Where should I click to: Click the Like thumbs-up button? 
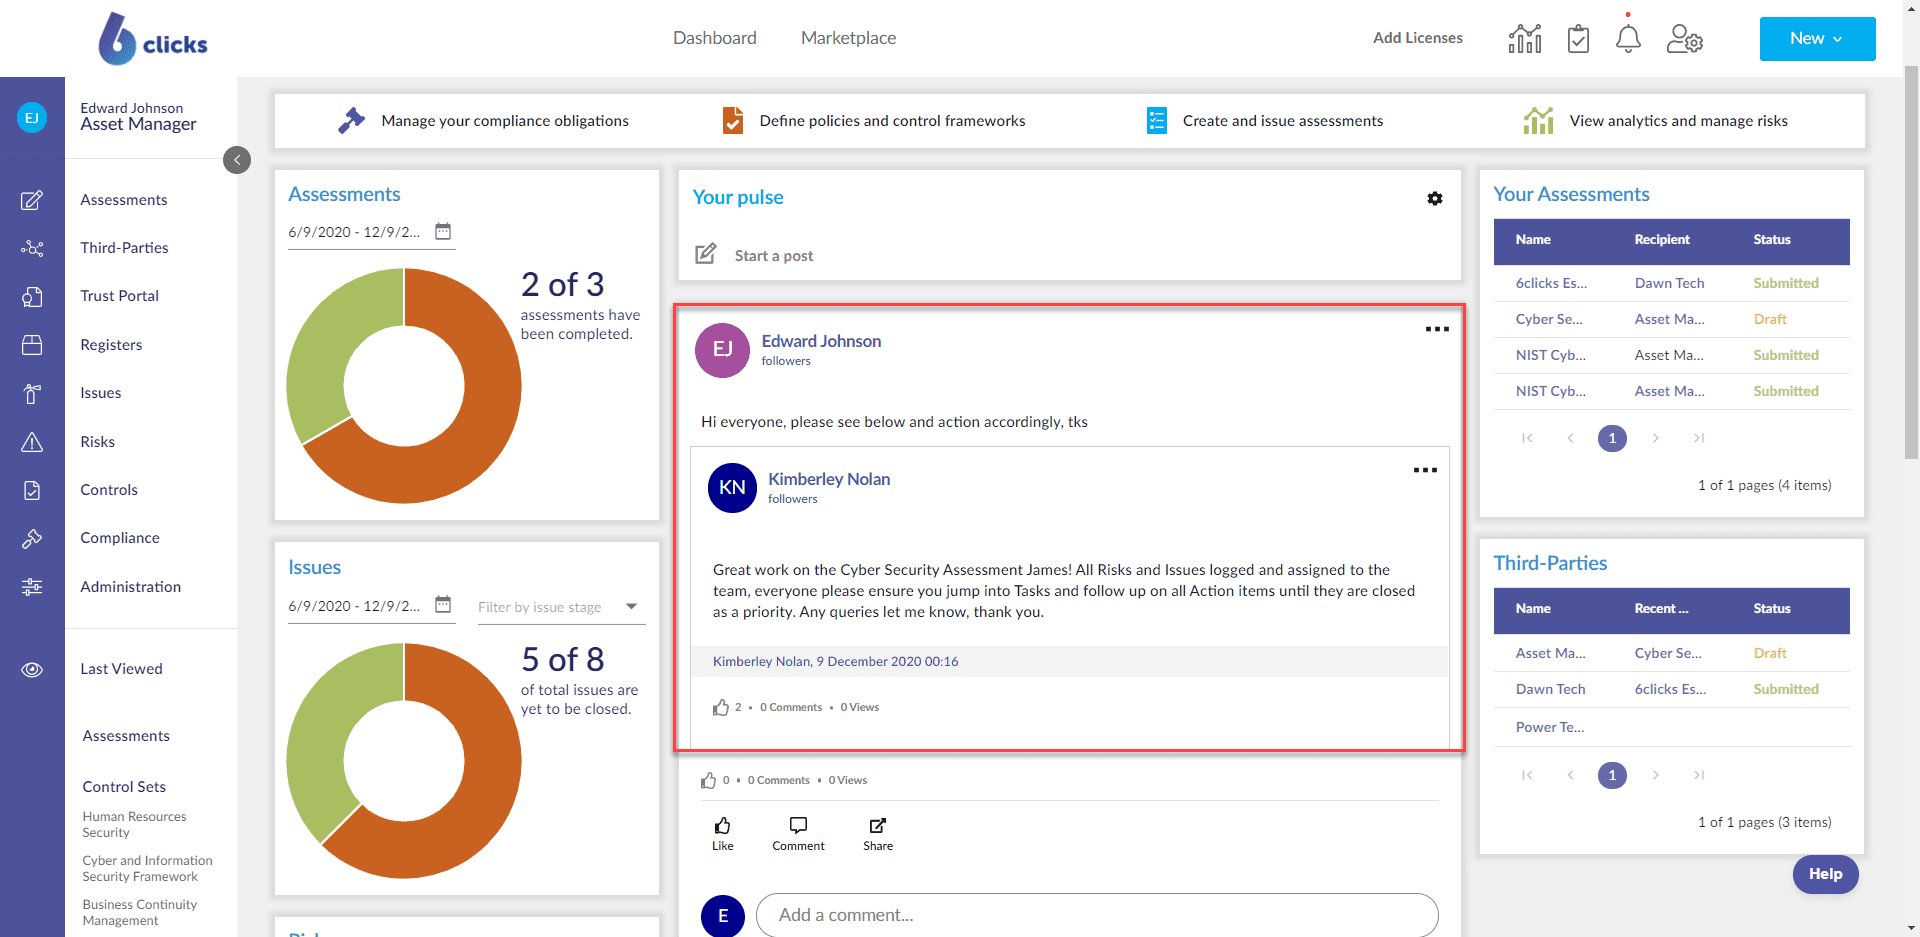722,832
